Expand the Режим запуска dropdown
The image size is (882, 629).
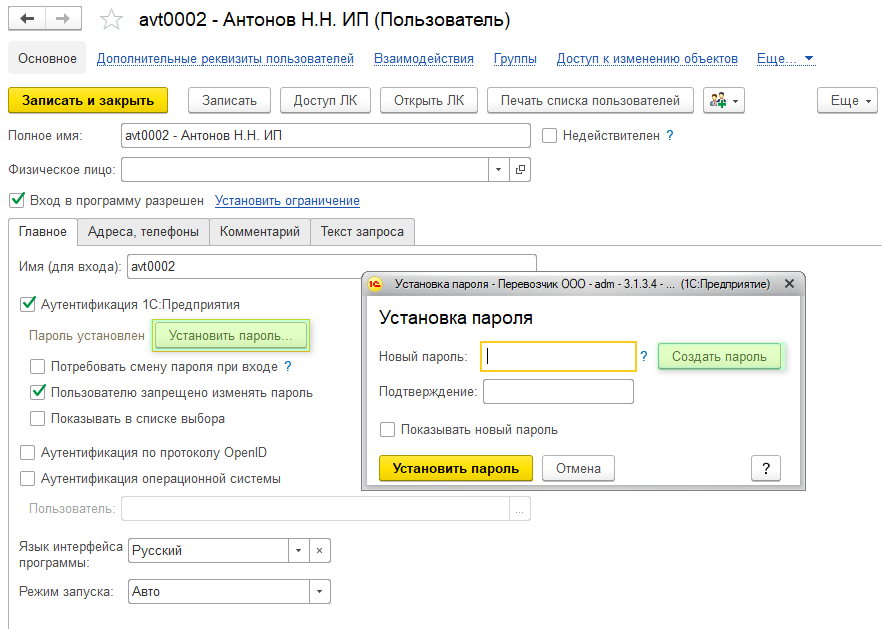(319, 591)
